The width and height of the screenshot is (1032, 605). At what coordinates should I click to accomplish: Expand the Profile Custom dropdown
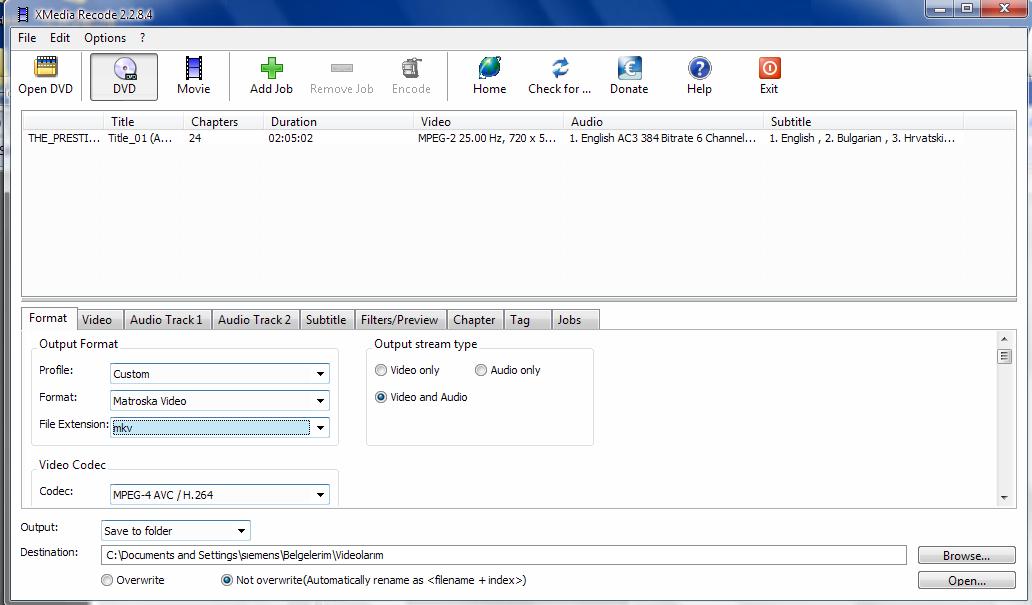click(320, 374)
